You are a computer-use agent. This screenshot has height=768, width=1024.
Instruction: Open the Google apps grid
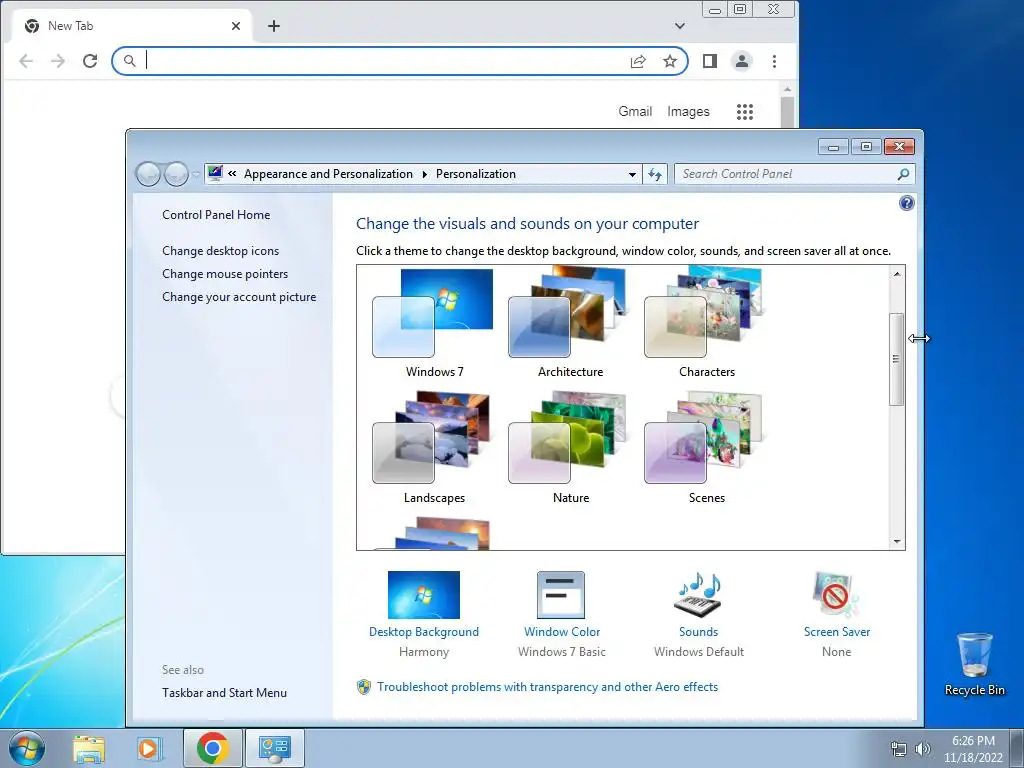pos(745,112)
